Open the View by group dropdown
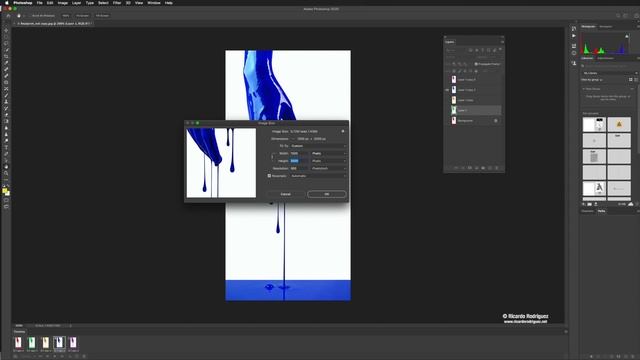640x360 pixels. tap(592, 80)
